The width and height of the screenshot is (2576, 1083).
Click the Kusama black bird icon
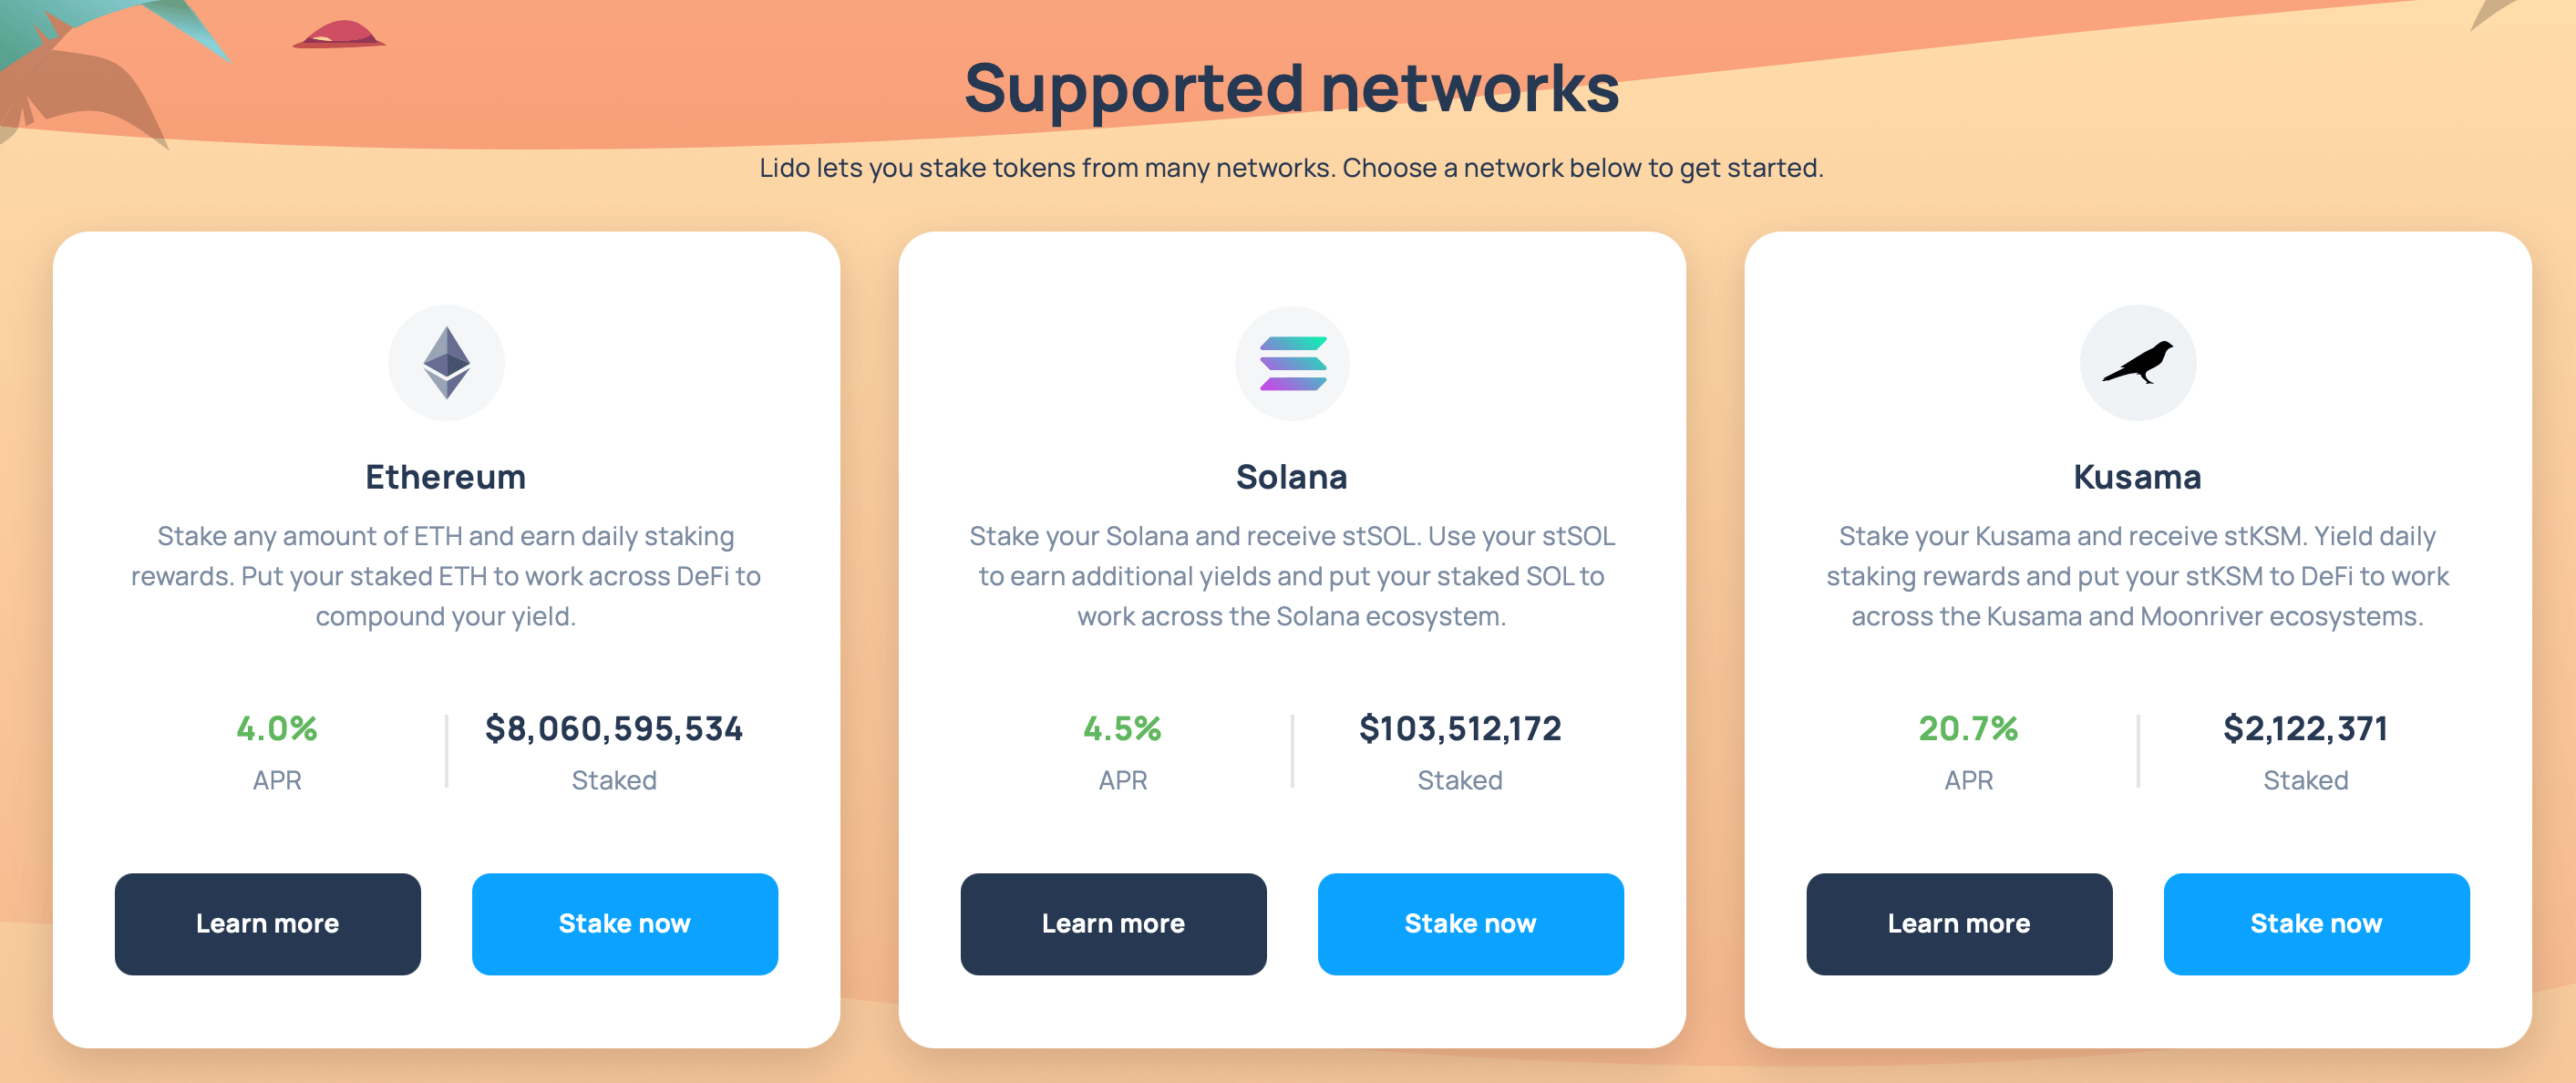point(2138,363)
